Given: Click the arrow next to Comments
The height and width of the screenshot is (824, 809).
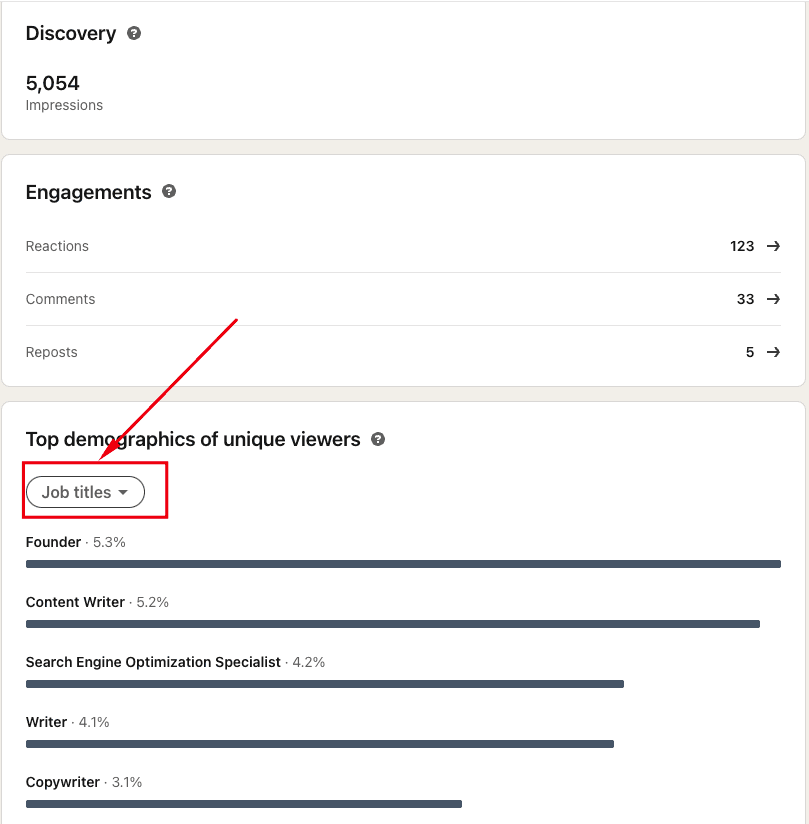Looking at the screenshot, I should pos(772,299).
